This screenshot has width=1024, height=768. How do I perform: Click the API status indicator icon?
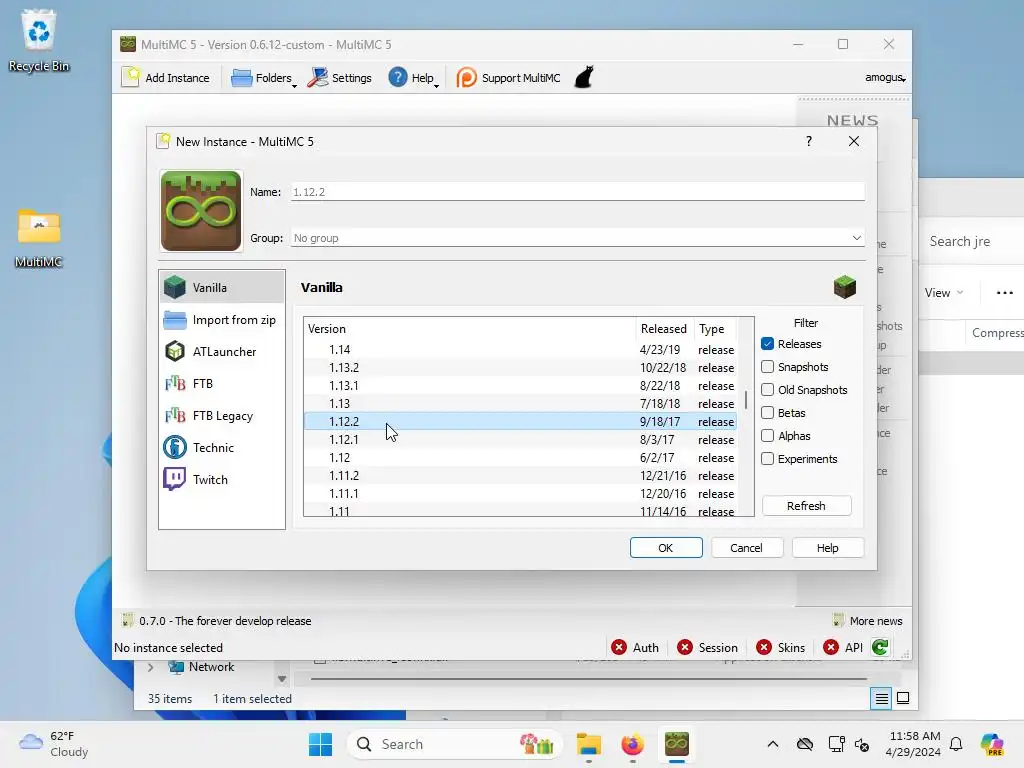831,647
